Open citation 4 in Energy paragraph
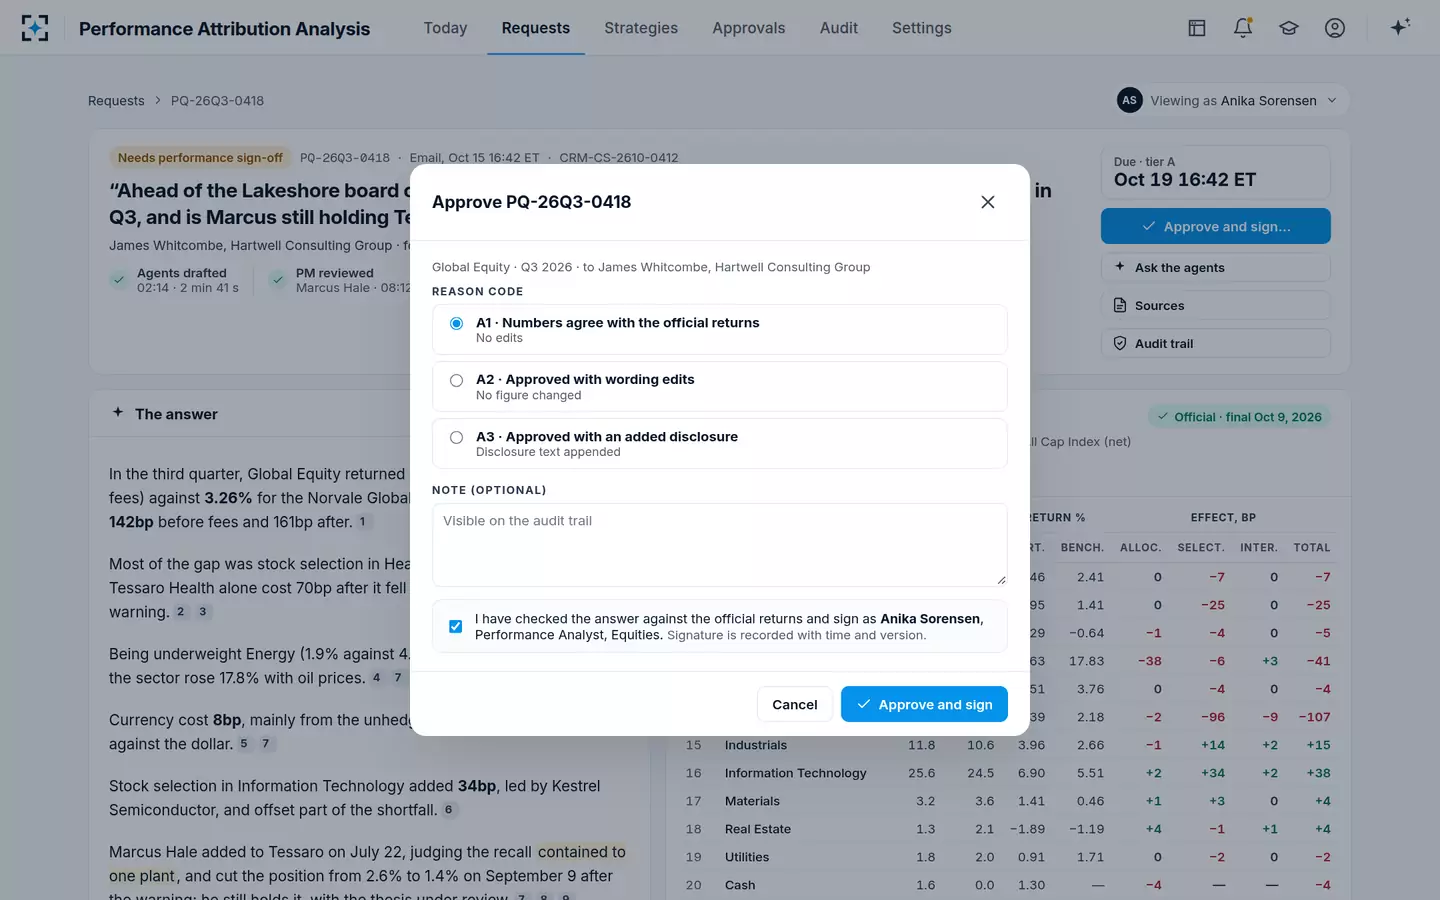Viewport: 1440px width, 900px height. click(376, 678)
